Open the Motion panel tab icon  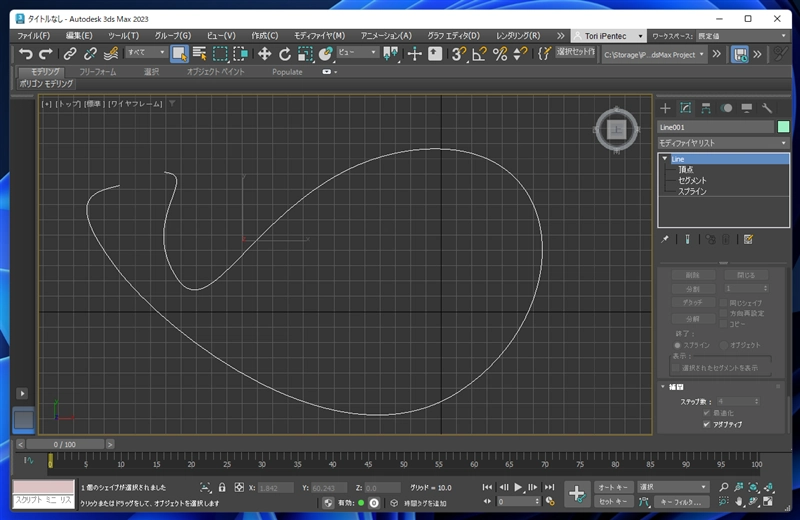pyautogui.click(x=726, y=108)
